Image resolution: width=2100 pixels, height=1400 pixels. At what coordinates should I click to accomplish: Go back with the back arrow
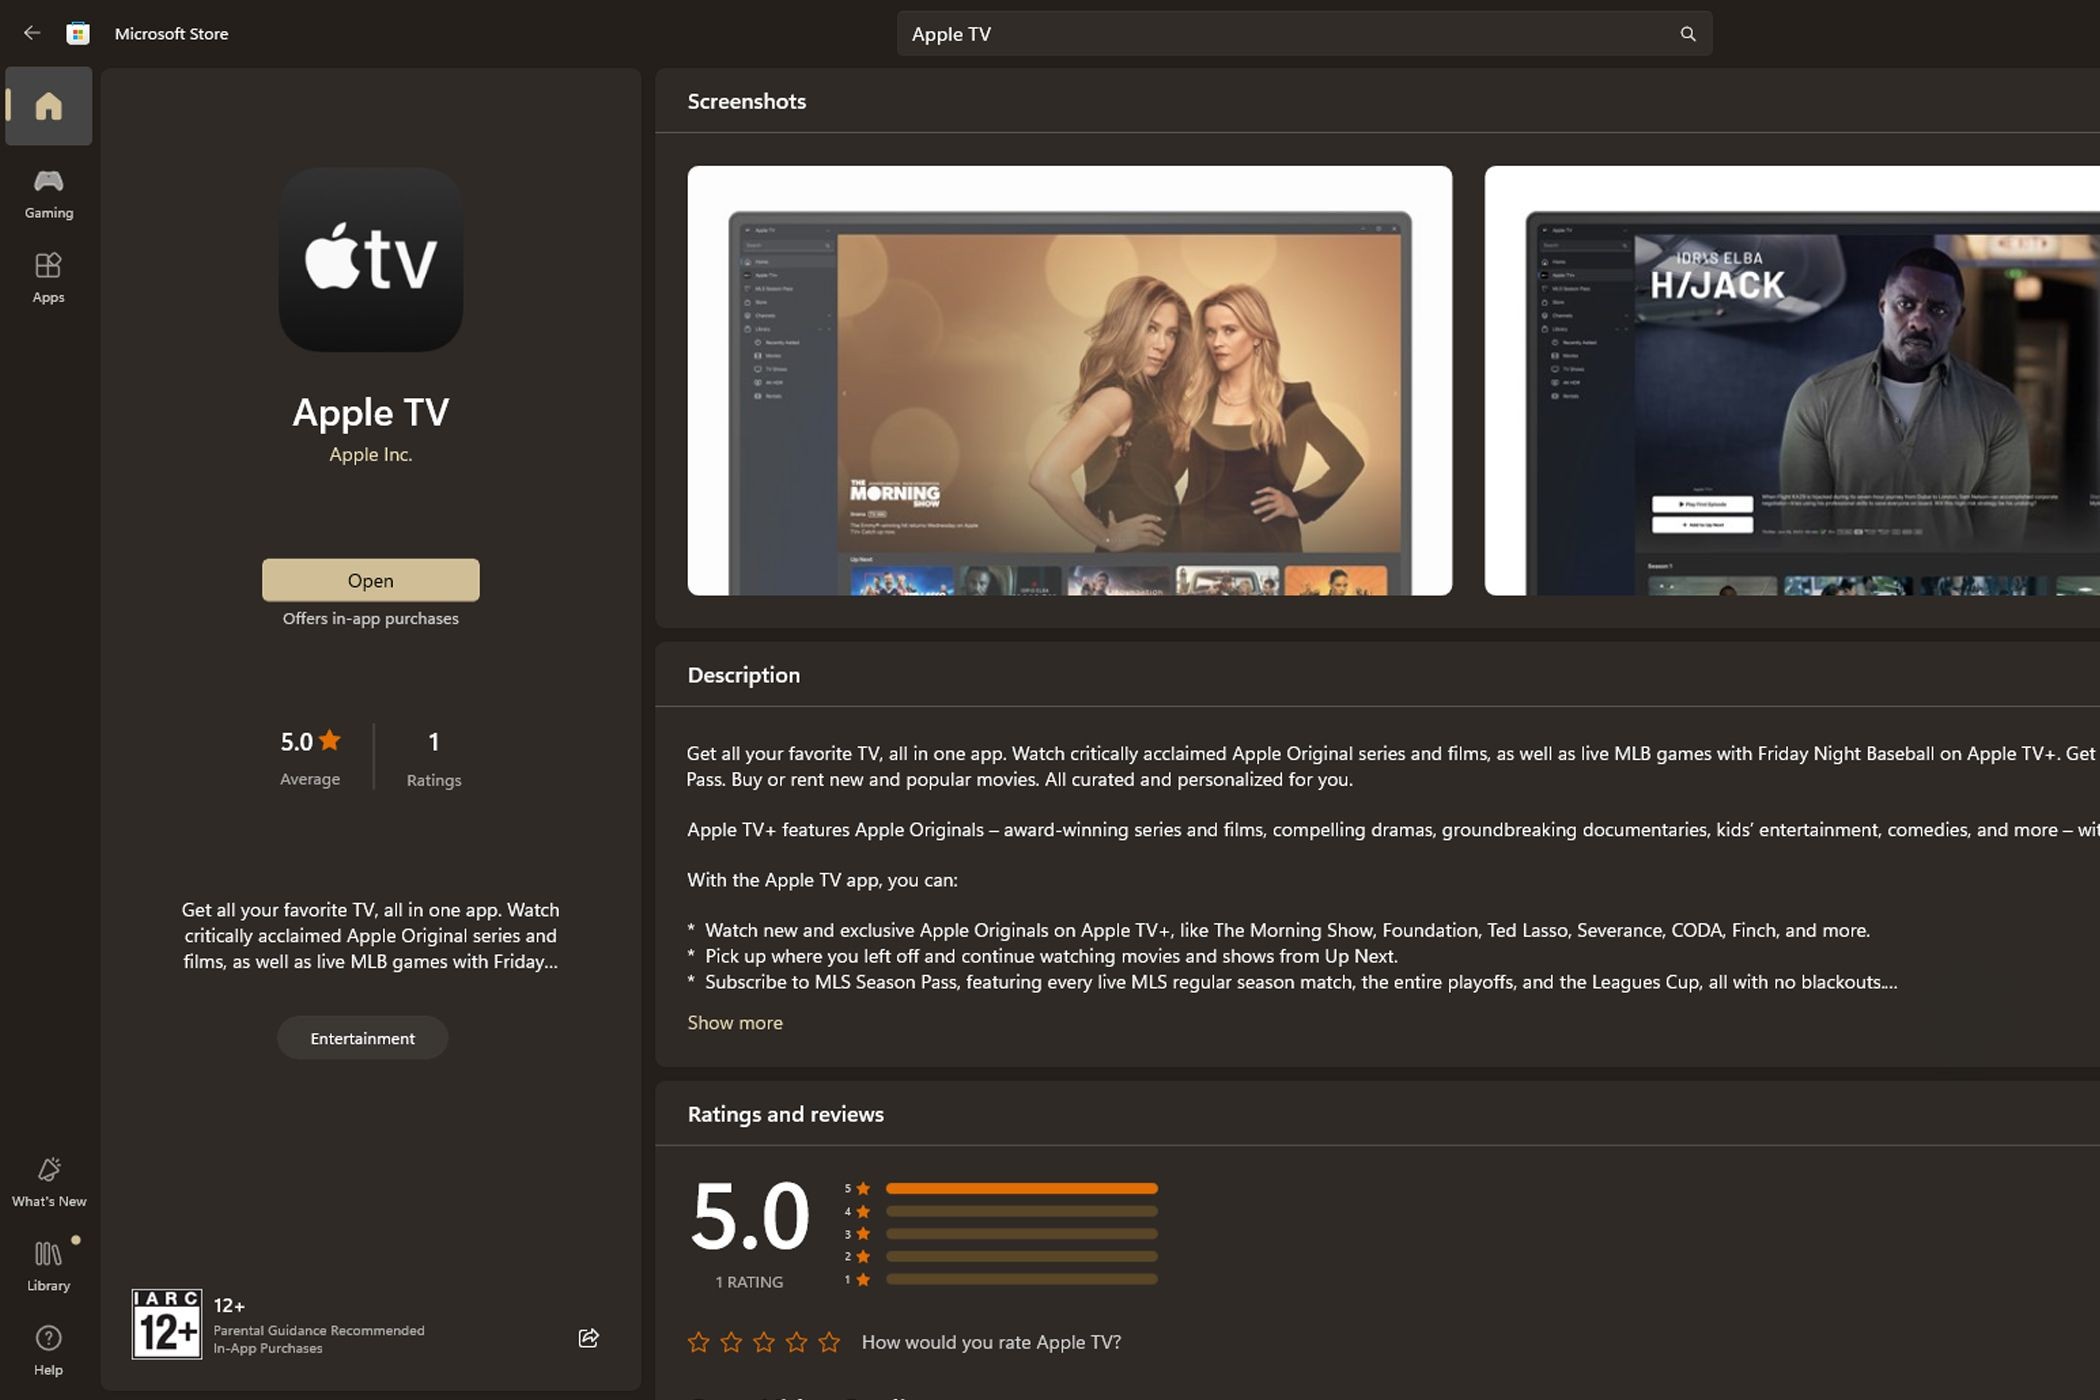click(32, 33)
